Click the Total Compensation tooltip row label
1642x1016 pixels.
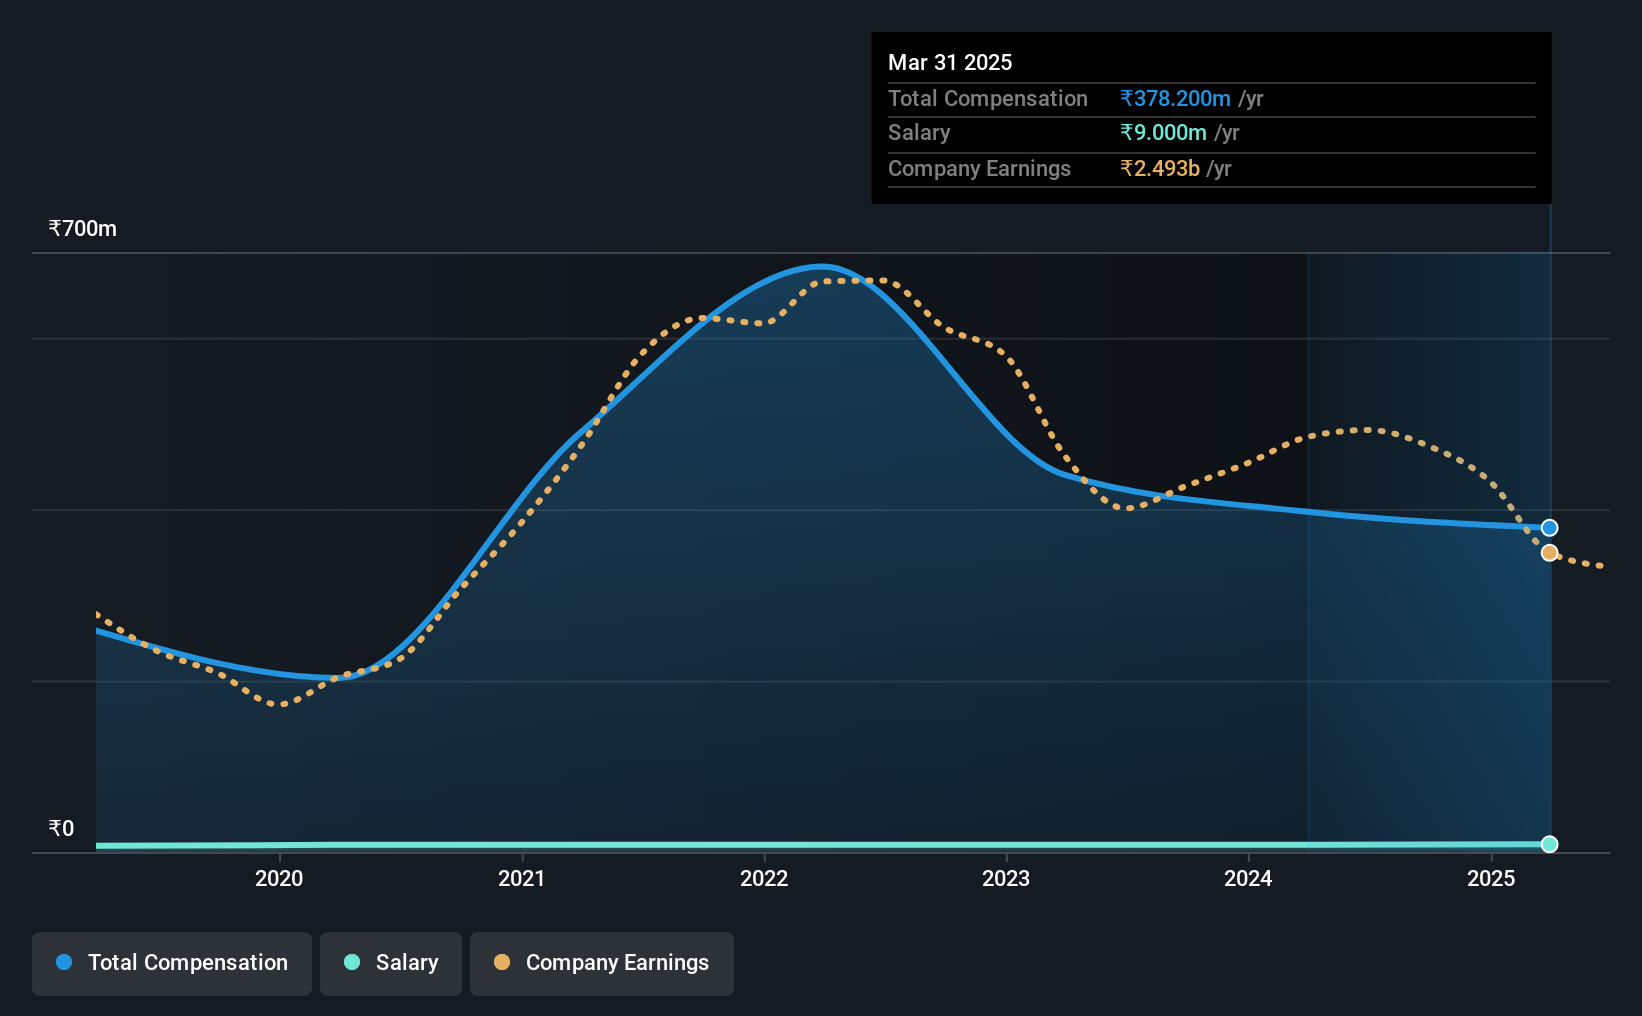(x=988, y=98)
